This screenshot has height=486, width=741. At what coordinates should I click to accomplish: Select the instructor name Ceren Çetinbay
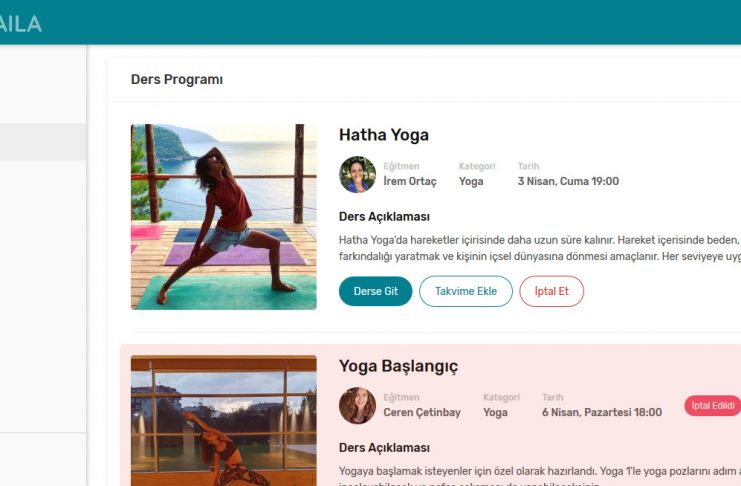click(422, 412)
